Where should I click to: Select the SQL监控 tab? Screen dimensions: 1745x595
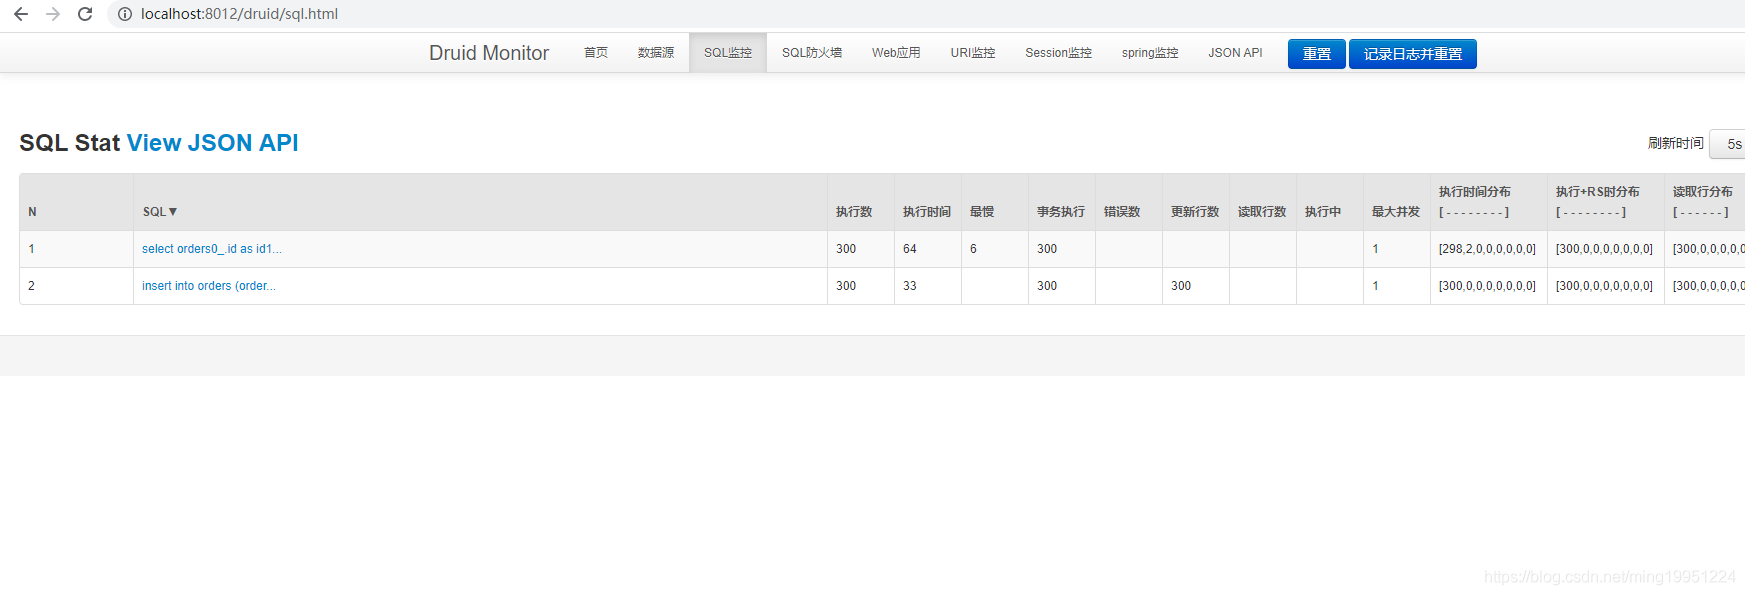[x=728, y=53]
